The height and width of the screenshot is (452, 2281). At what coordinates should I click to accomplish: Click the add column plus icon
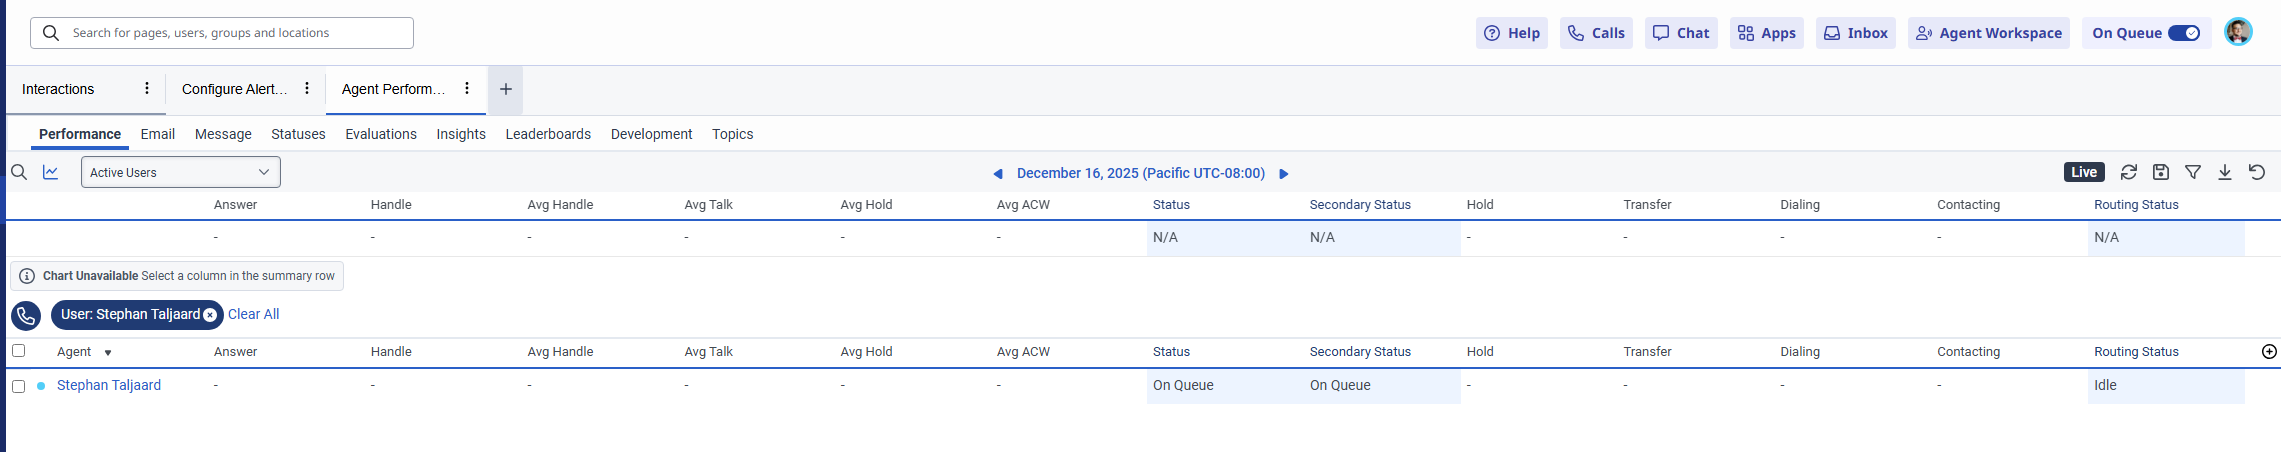tap(2269, 352)
